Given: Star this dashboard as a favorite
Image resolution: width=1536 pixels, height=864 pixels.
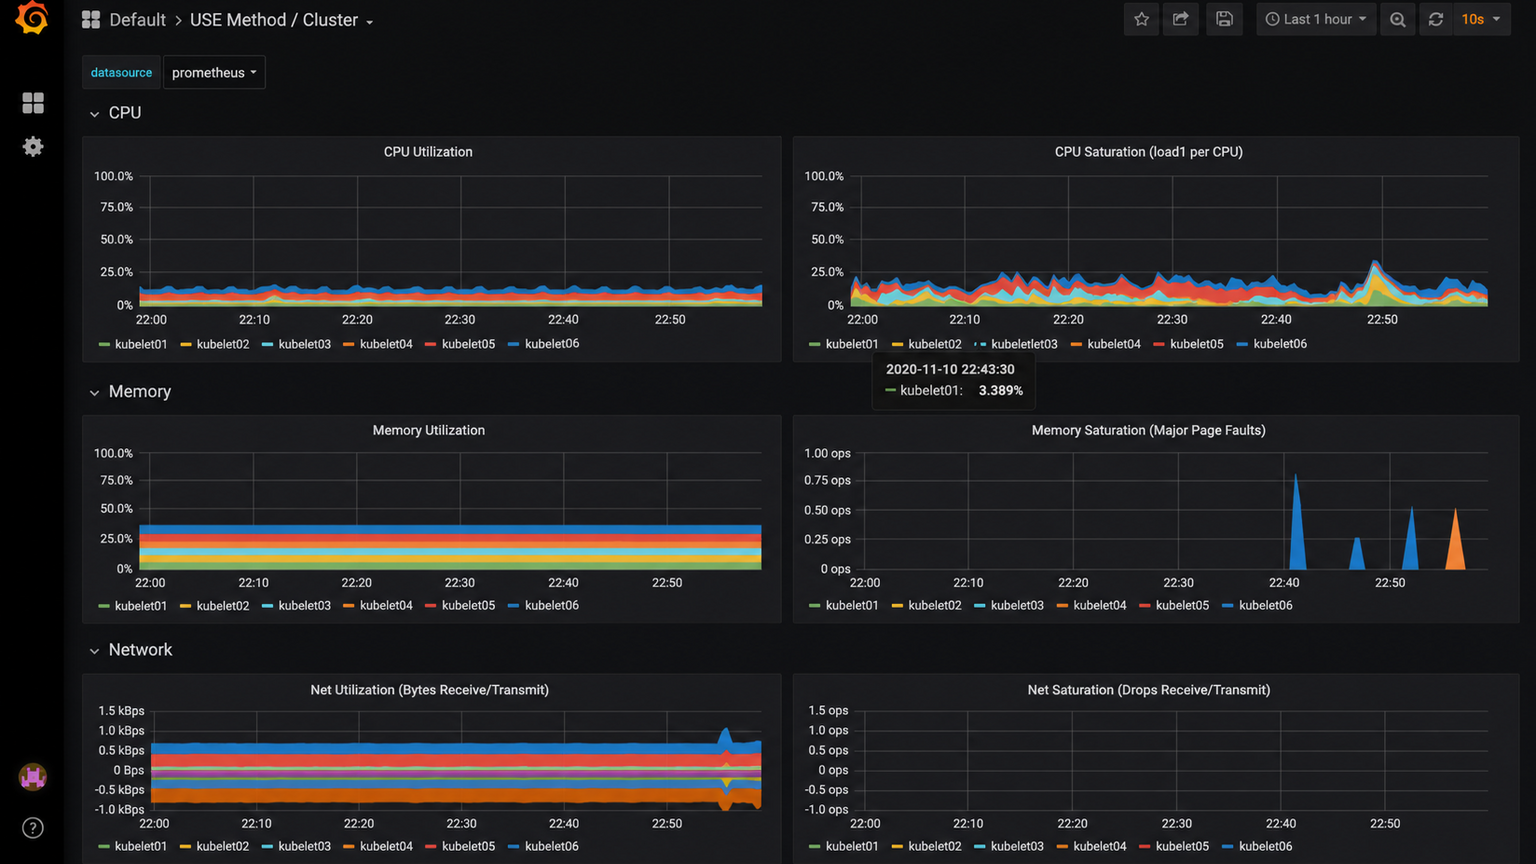Looking at the screenshot, I should click(x=1142, y=19).
